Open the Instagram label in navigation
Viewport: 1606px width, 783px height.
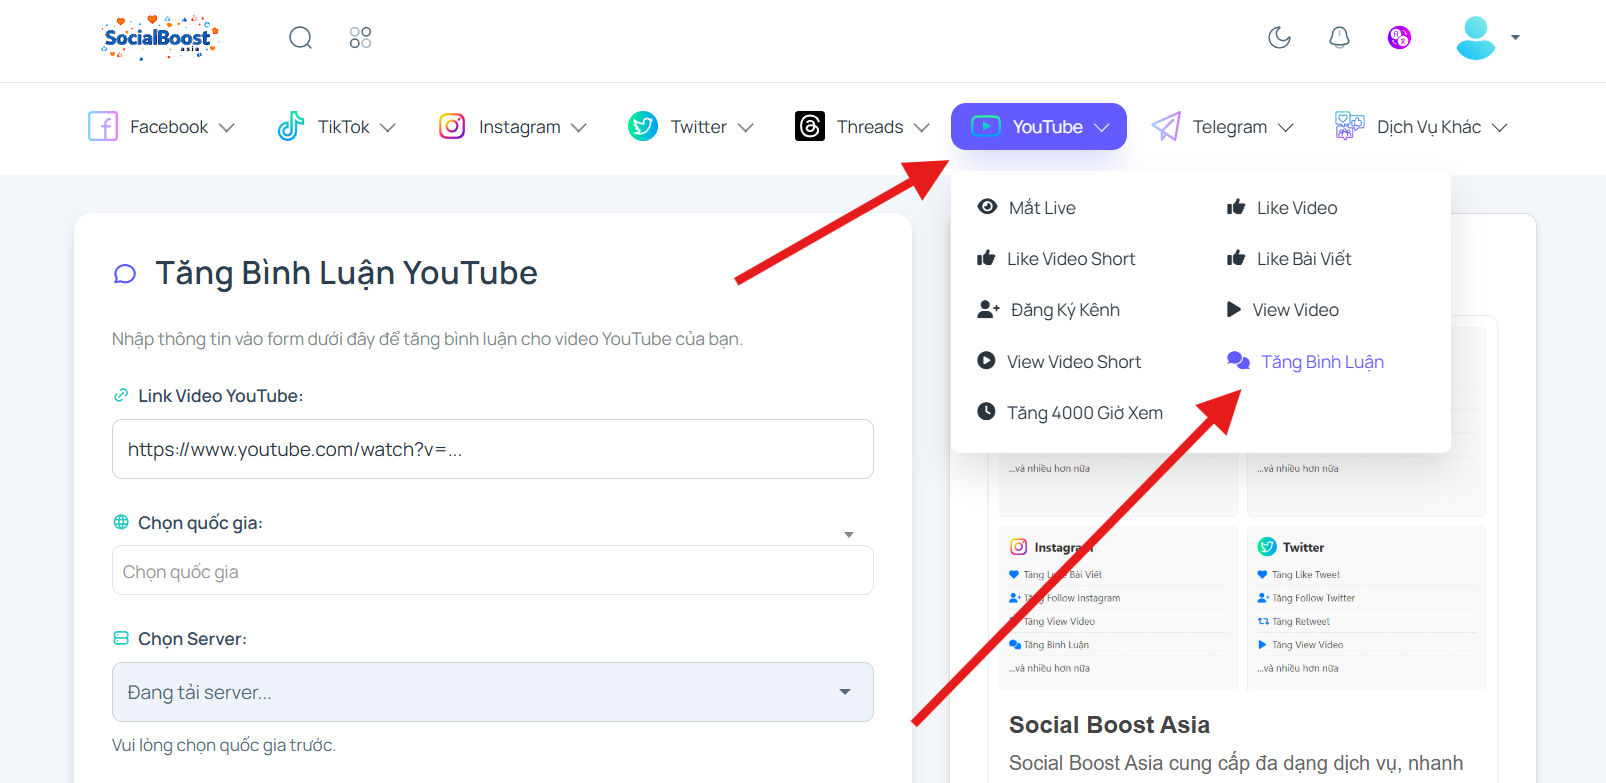[519, 127]
